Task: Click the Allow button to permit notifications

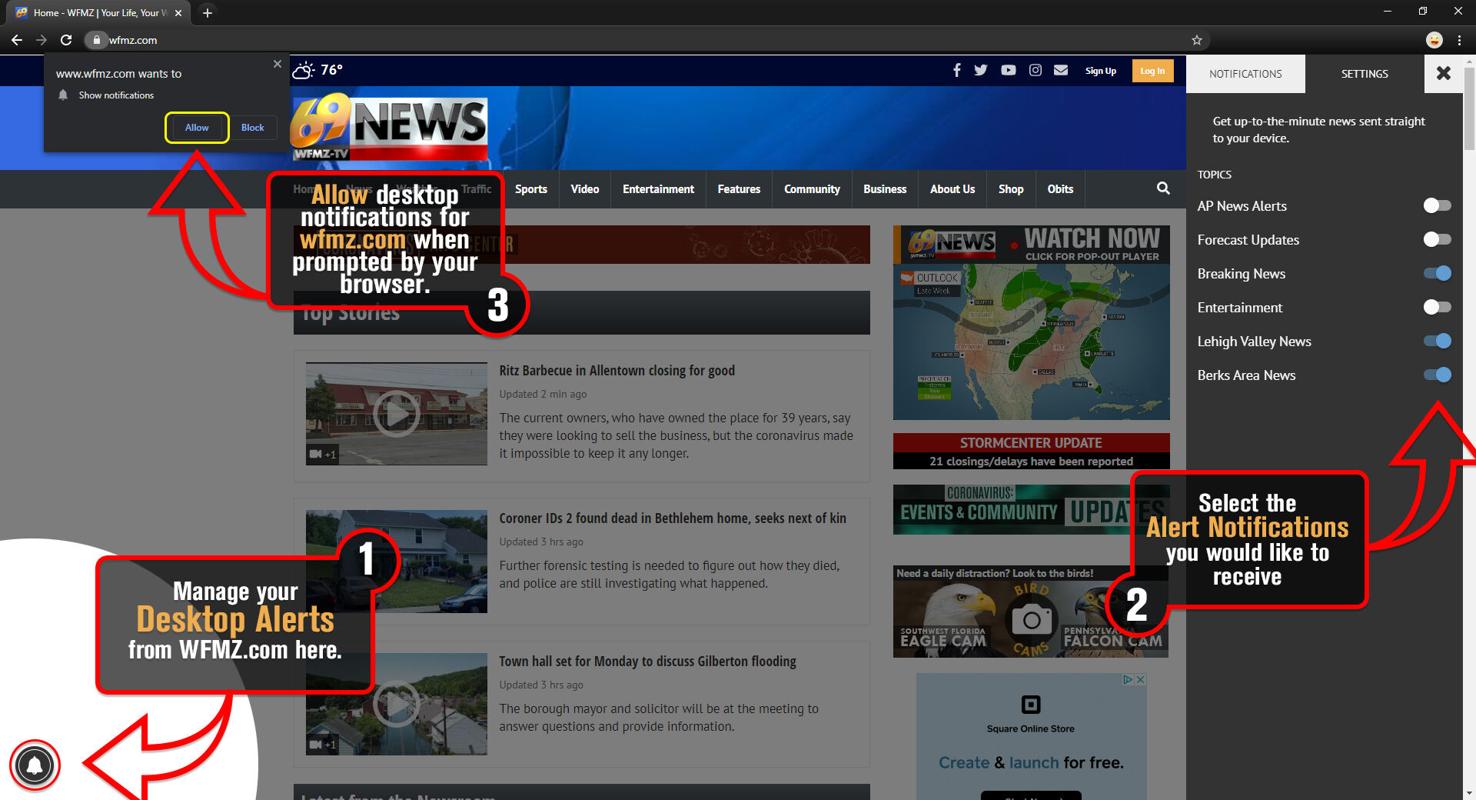Action: [x=196, y=127]
